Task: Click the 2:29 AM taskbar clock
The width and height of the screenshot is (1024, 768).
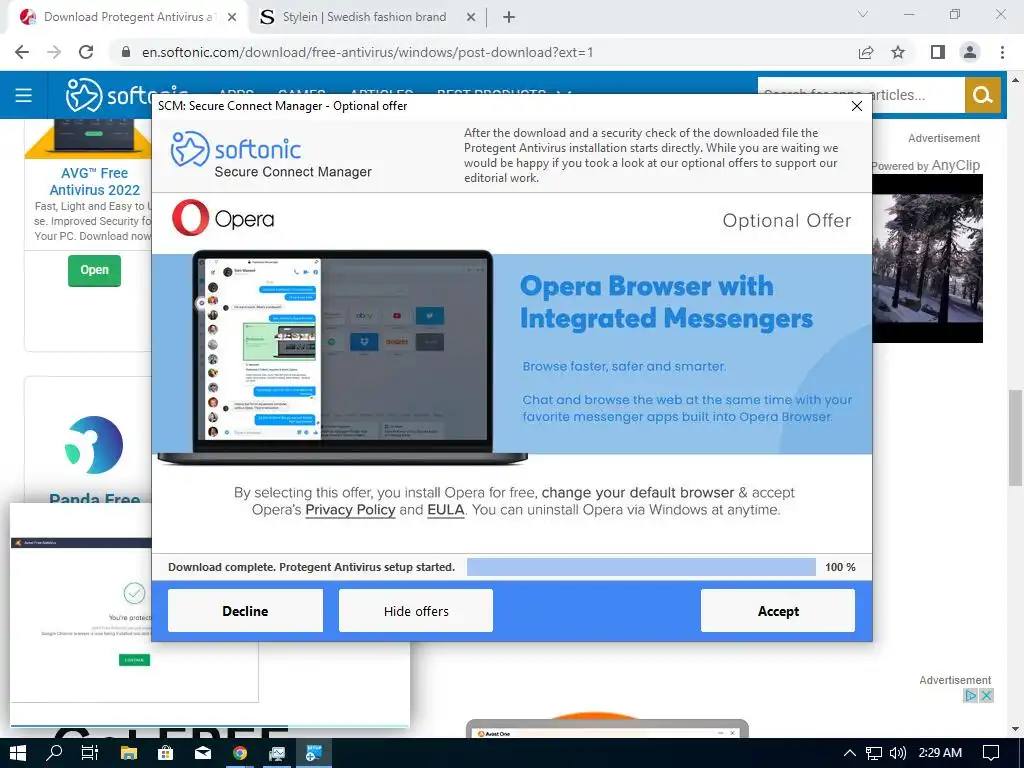Action: 940,753
